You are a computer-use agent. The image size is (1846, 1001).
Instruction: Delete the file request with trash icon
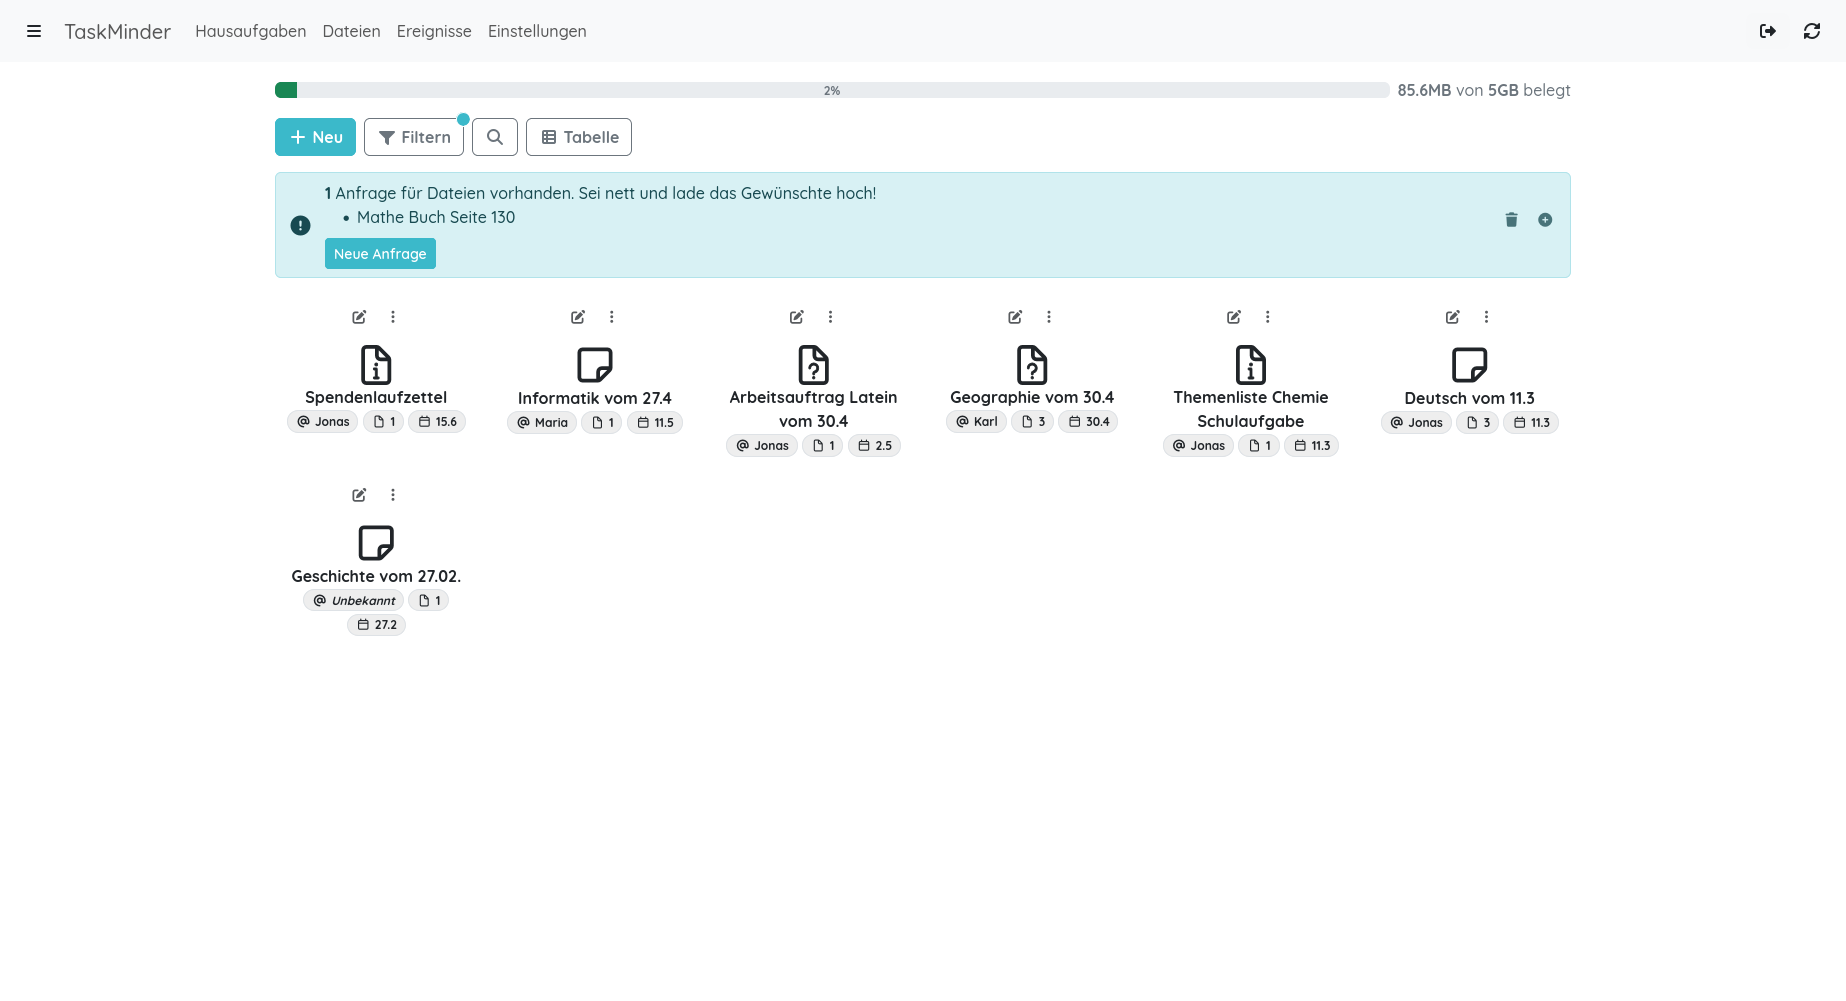pyautogui.click(x=1512, y=220)
